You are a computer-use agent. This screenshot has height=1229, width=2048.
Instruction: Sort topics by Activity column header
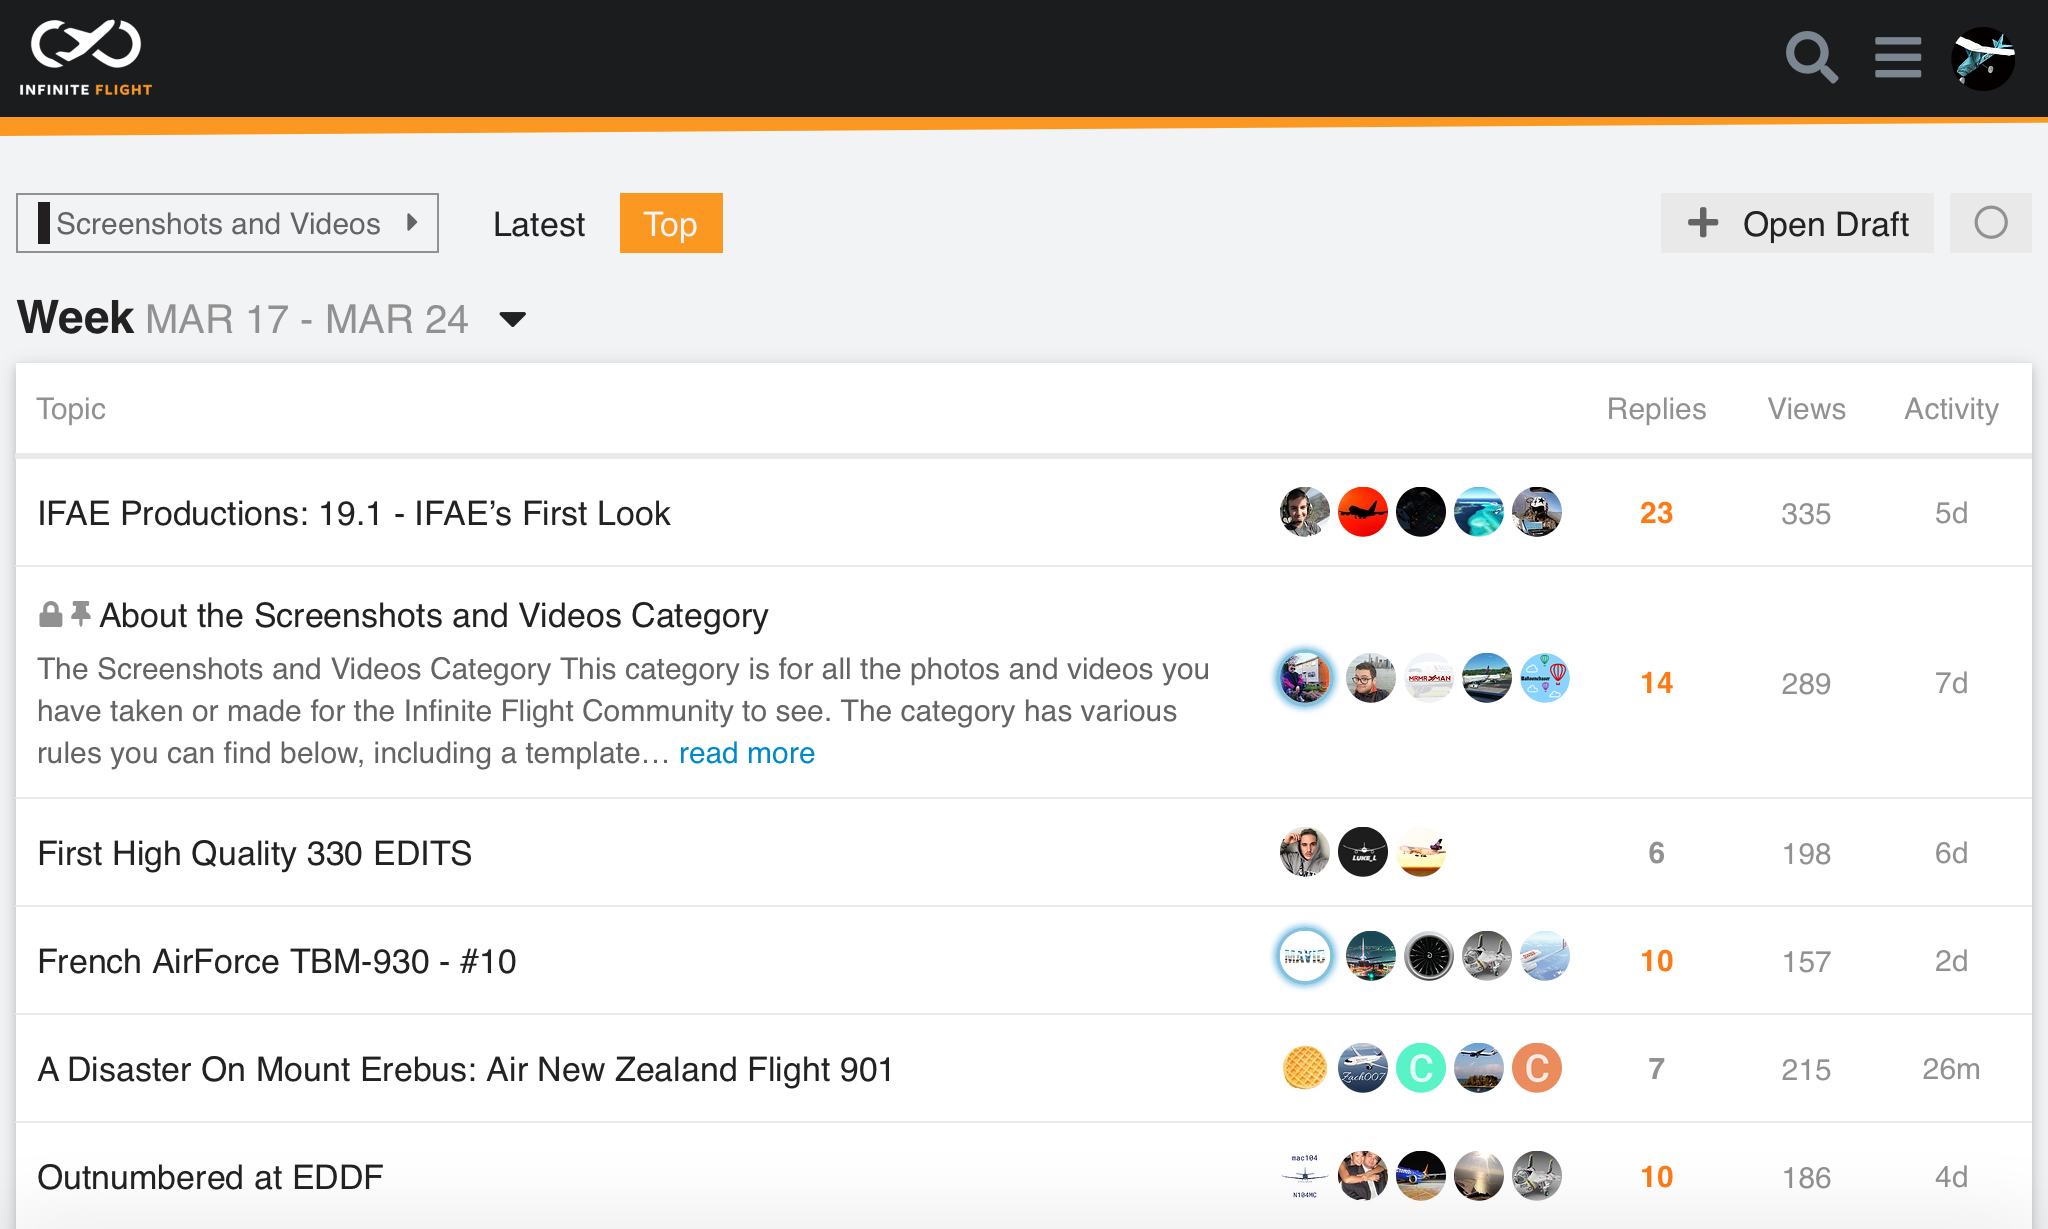(x=1950, y=409)
